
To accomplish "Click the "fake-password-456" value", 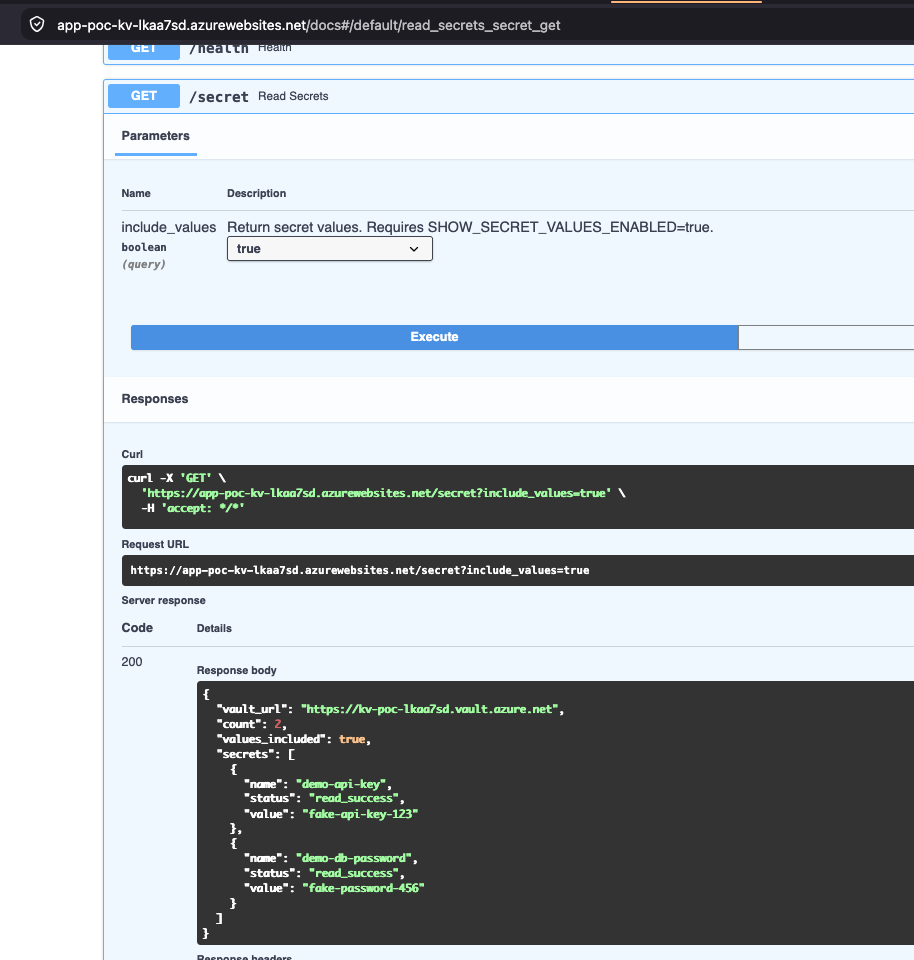I will click(x=363, y=888).
